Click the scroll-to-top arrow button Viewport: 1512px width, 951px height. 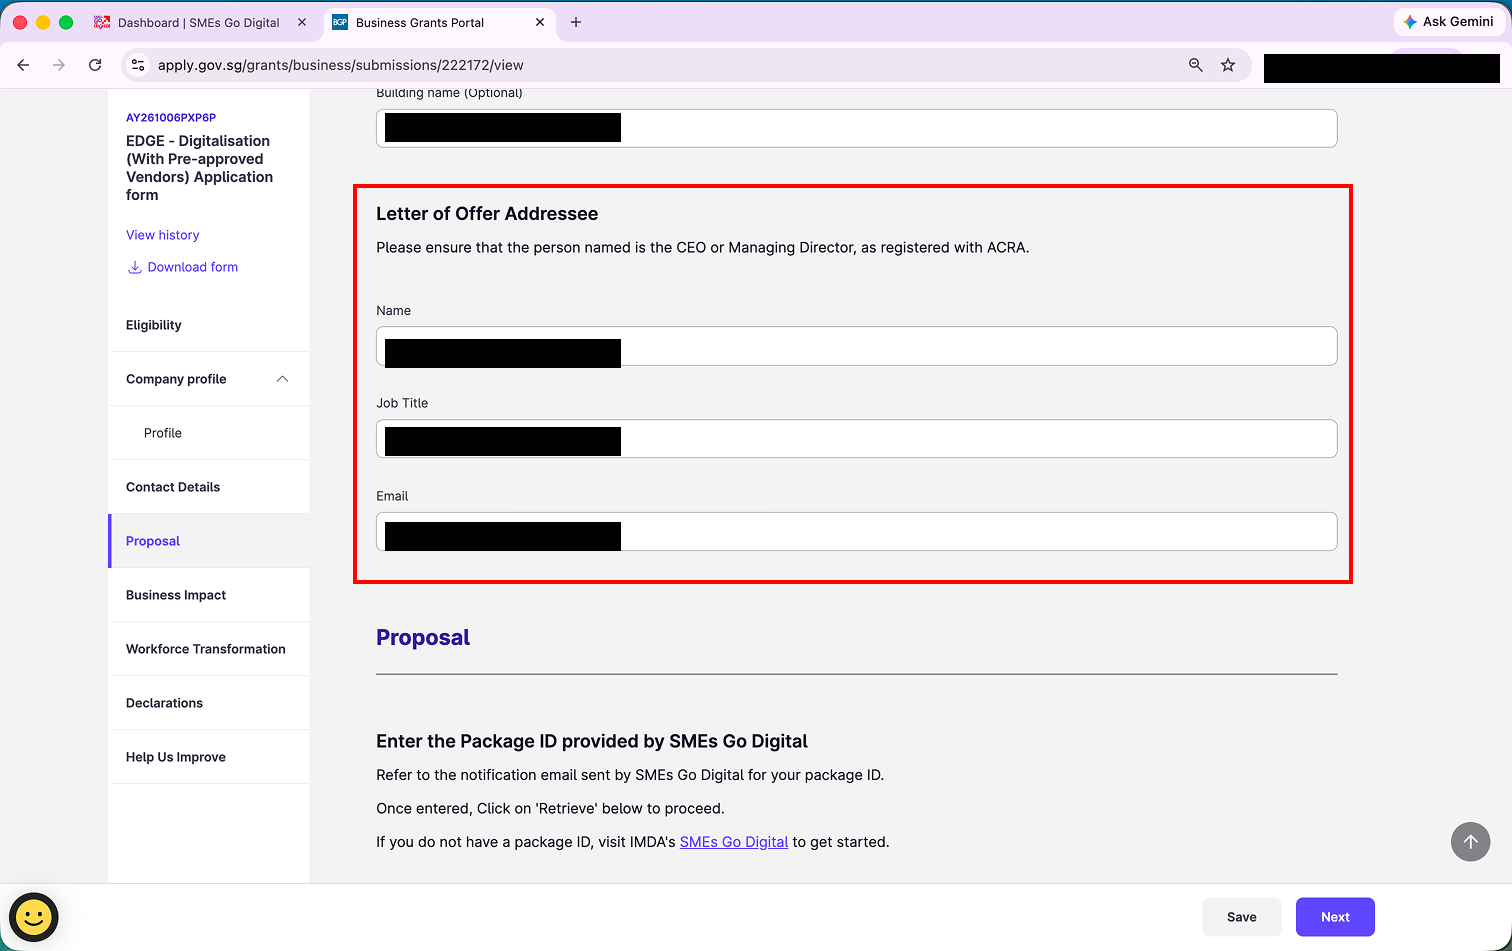pyautogui.click(x=1470, y=842)
